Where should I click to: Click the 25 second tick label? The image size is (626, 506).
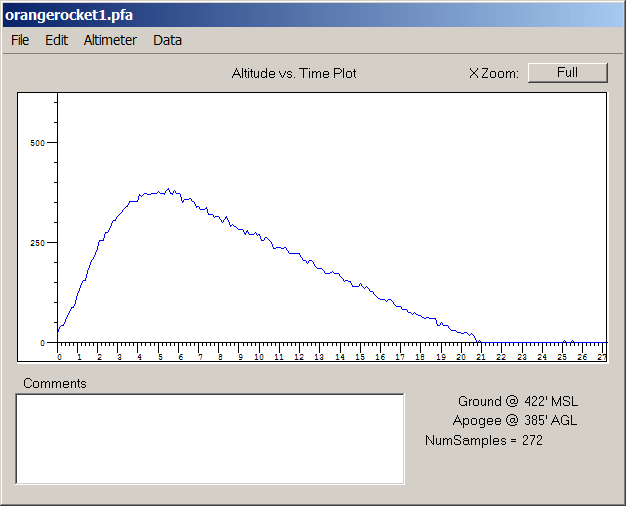[562, 357]
